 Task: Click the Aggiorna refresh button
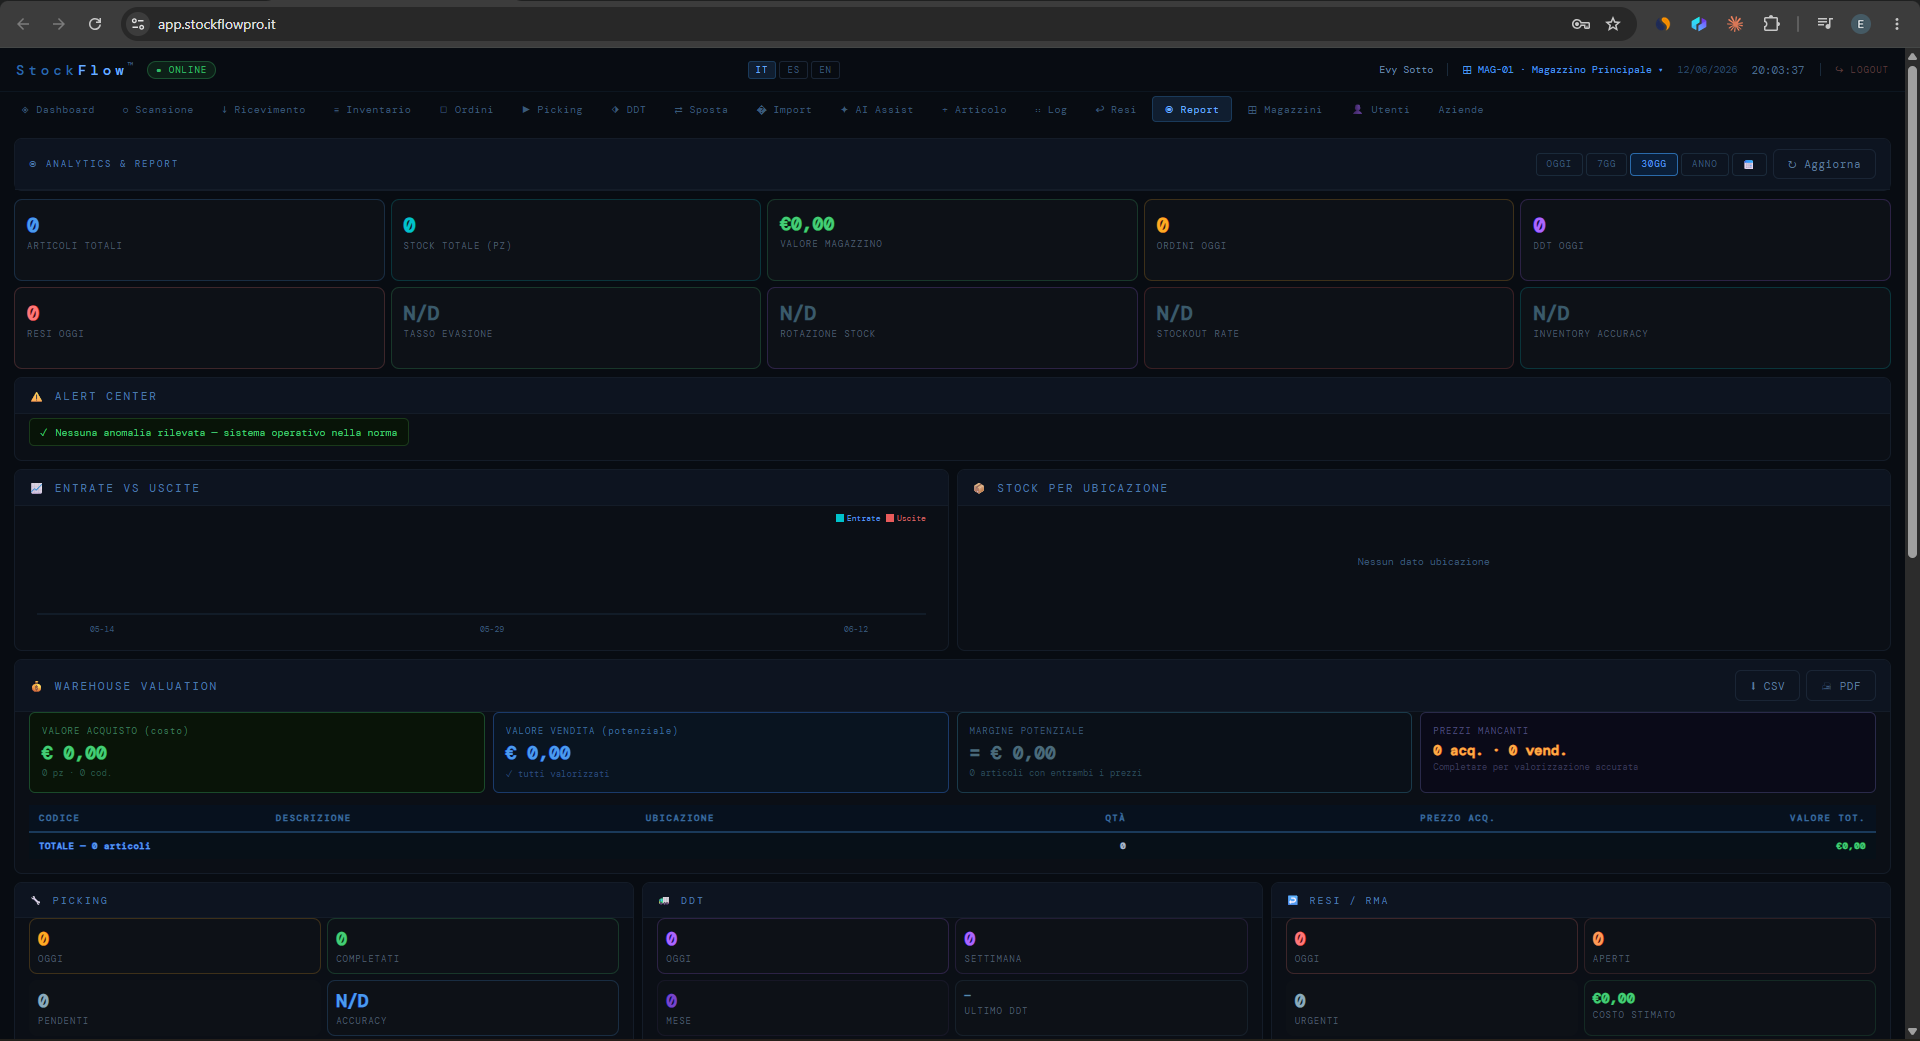coord(1824,164)
